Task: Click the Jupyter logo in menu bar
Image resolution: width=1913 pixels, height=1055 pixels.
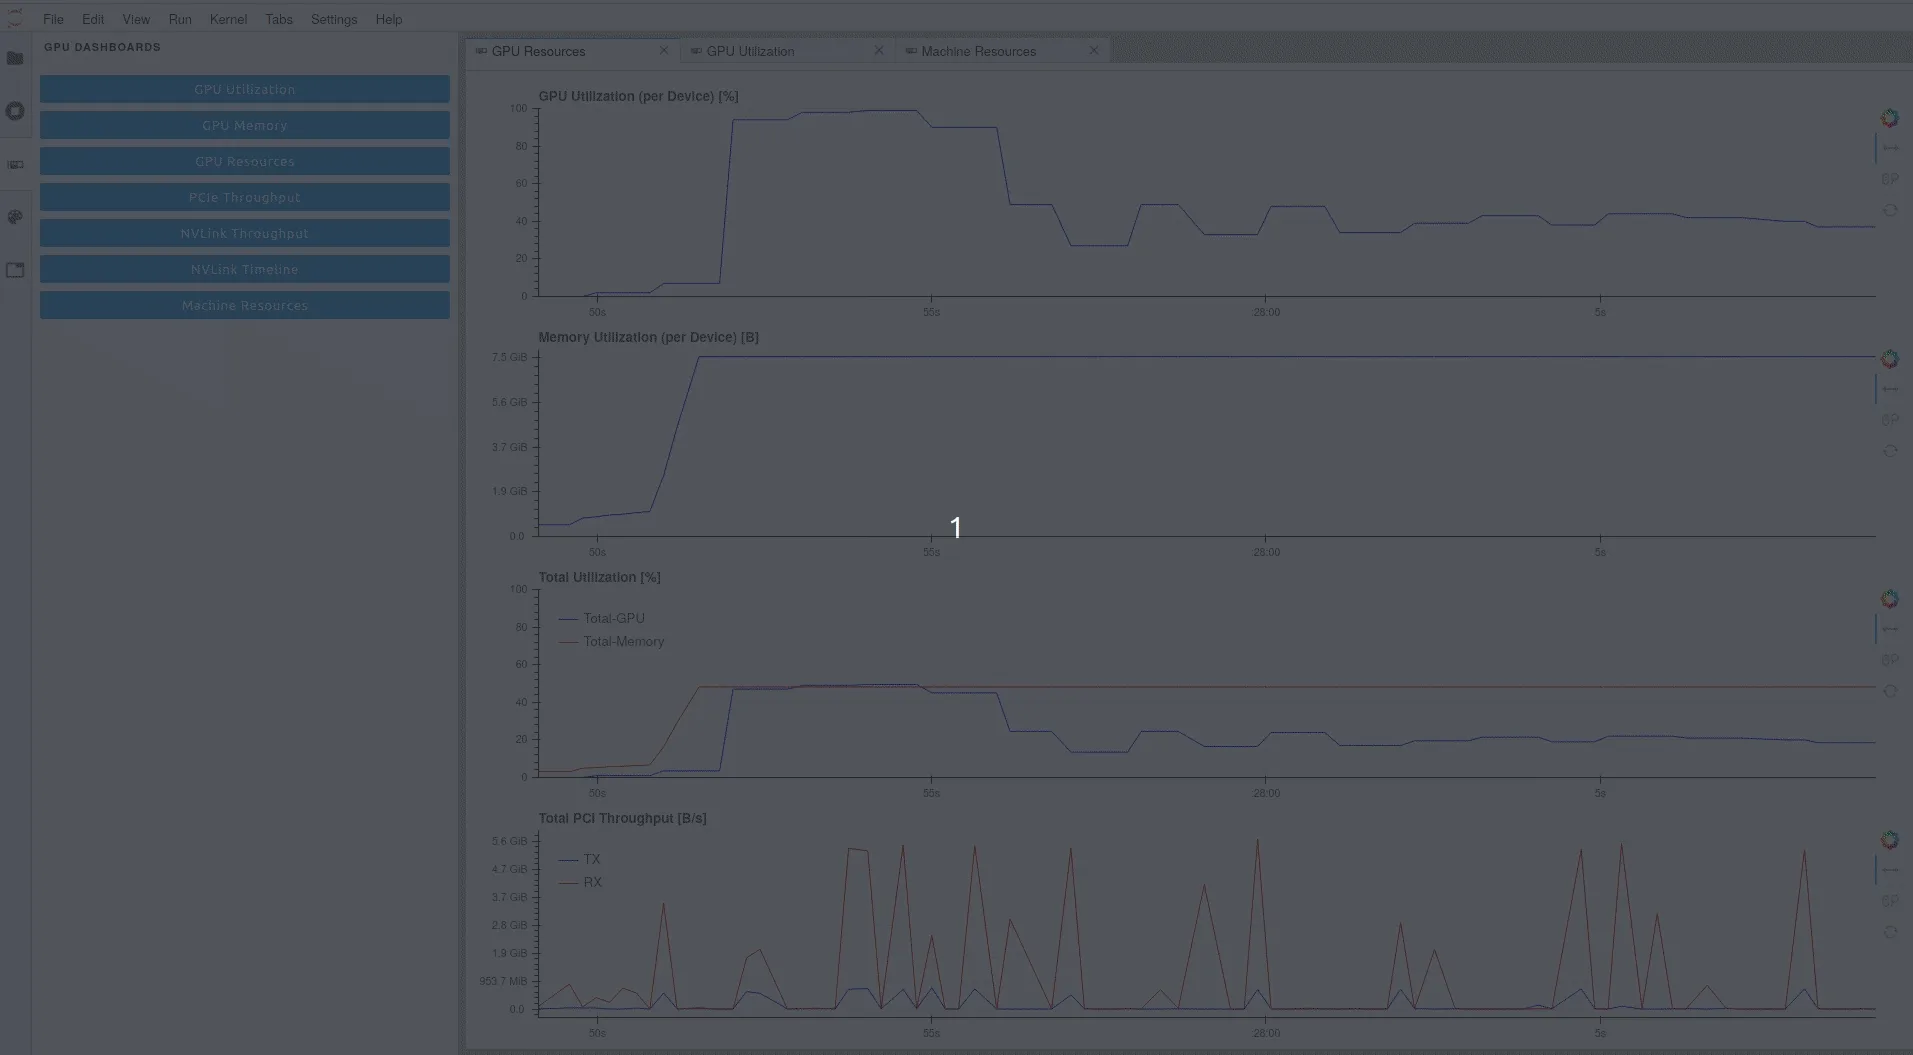Action: (x=15, y=18)
